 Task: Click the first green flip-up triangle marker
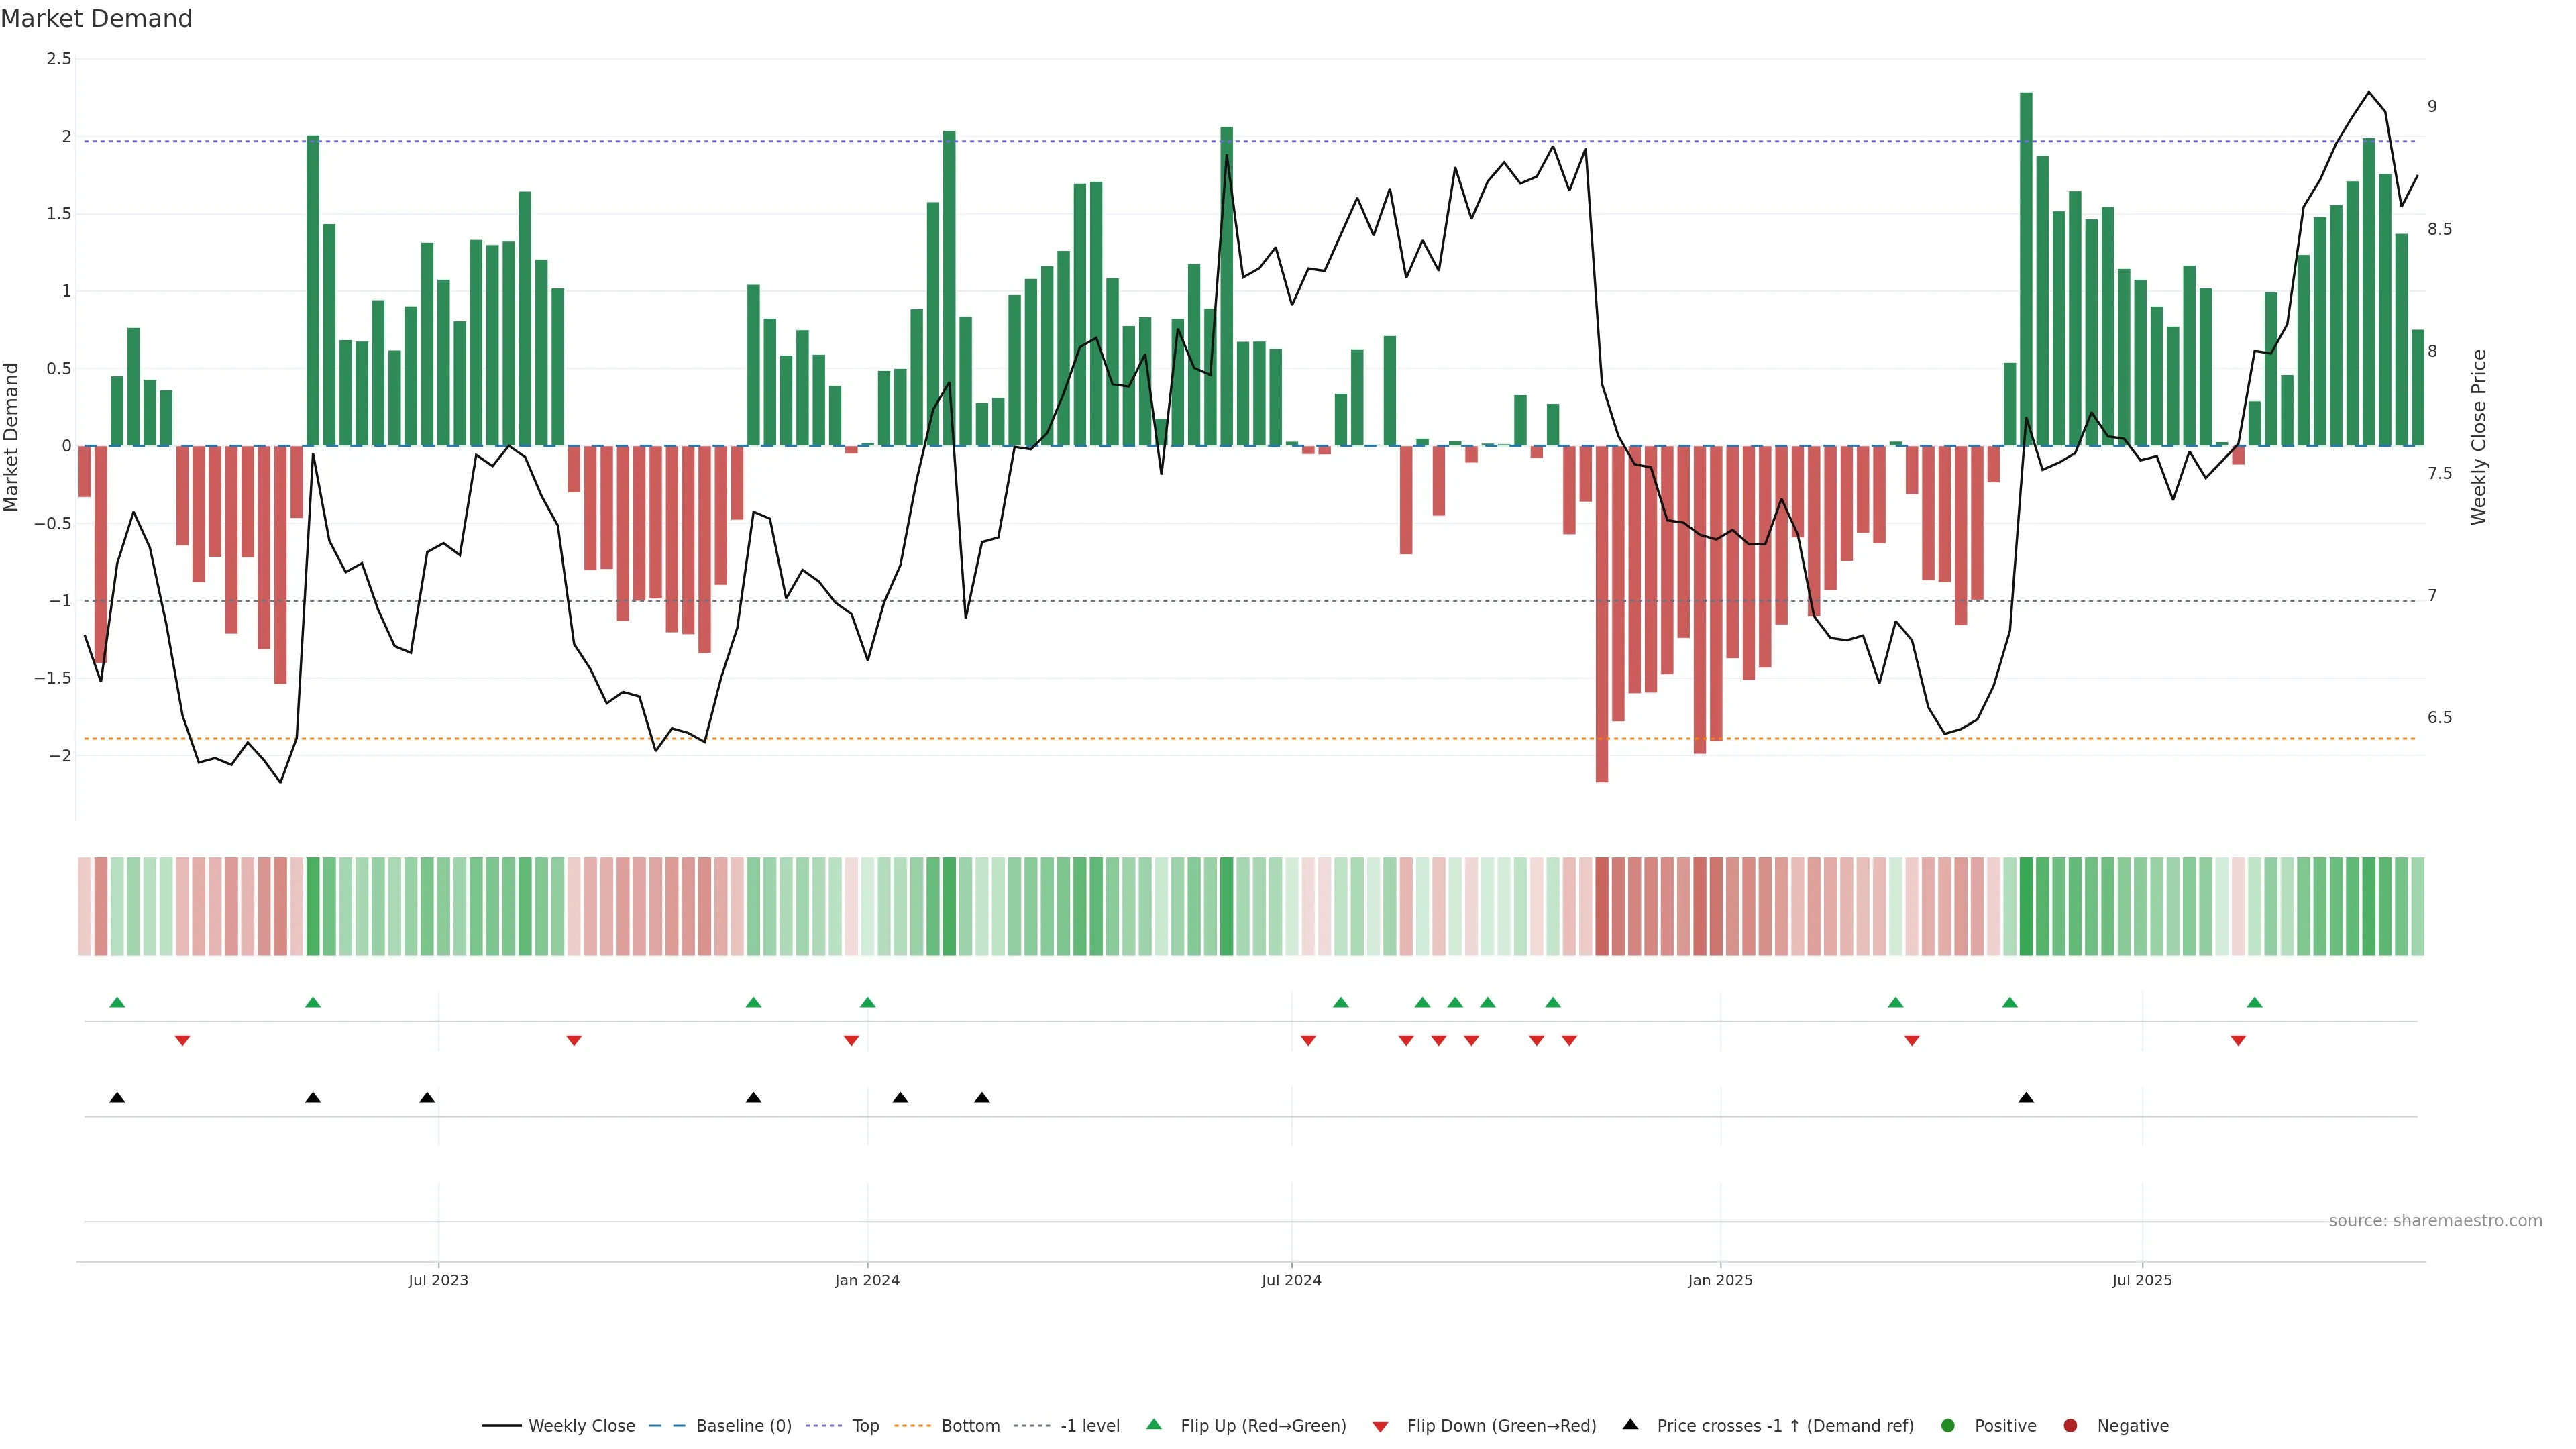point(117,1002)
